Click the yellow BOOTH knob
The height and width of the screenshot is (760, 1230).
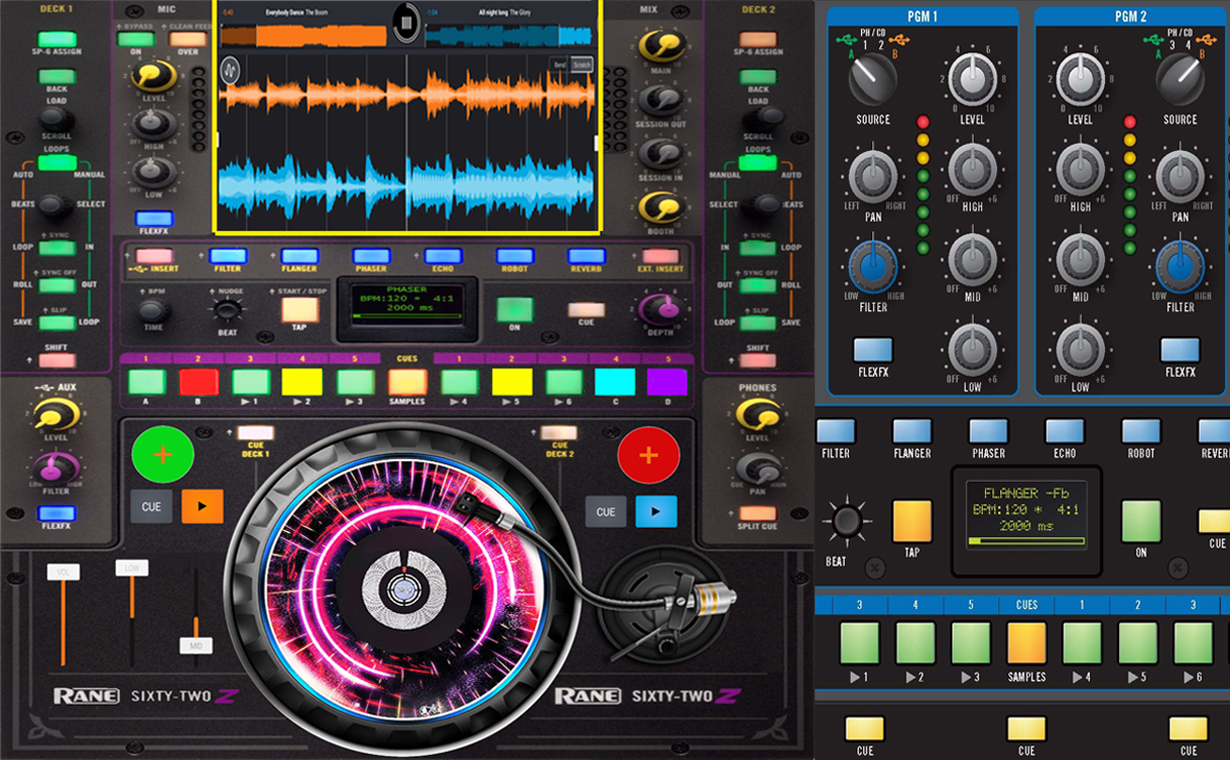[660, 207]
